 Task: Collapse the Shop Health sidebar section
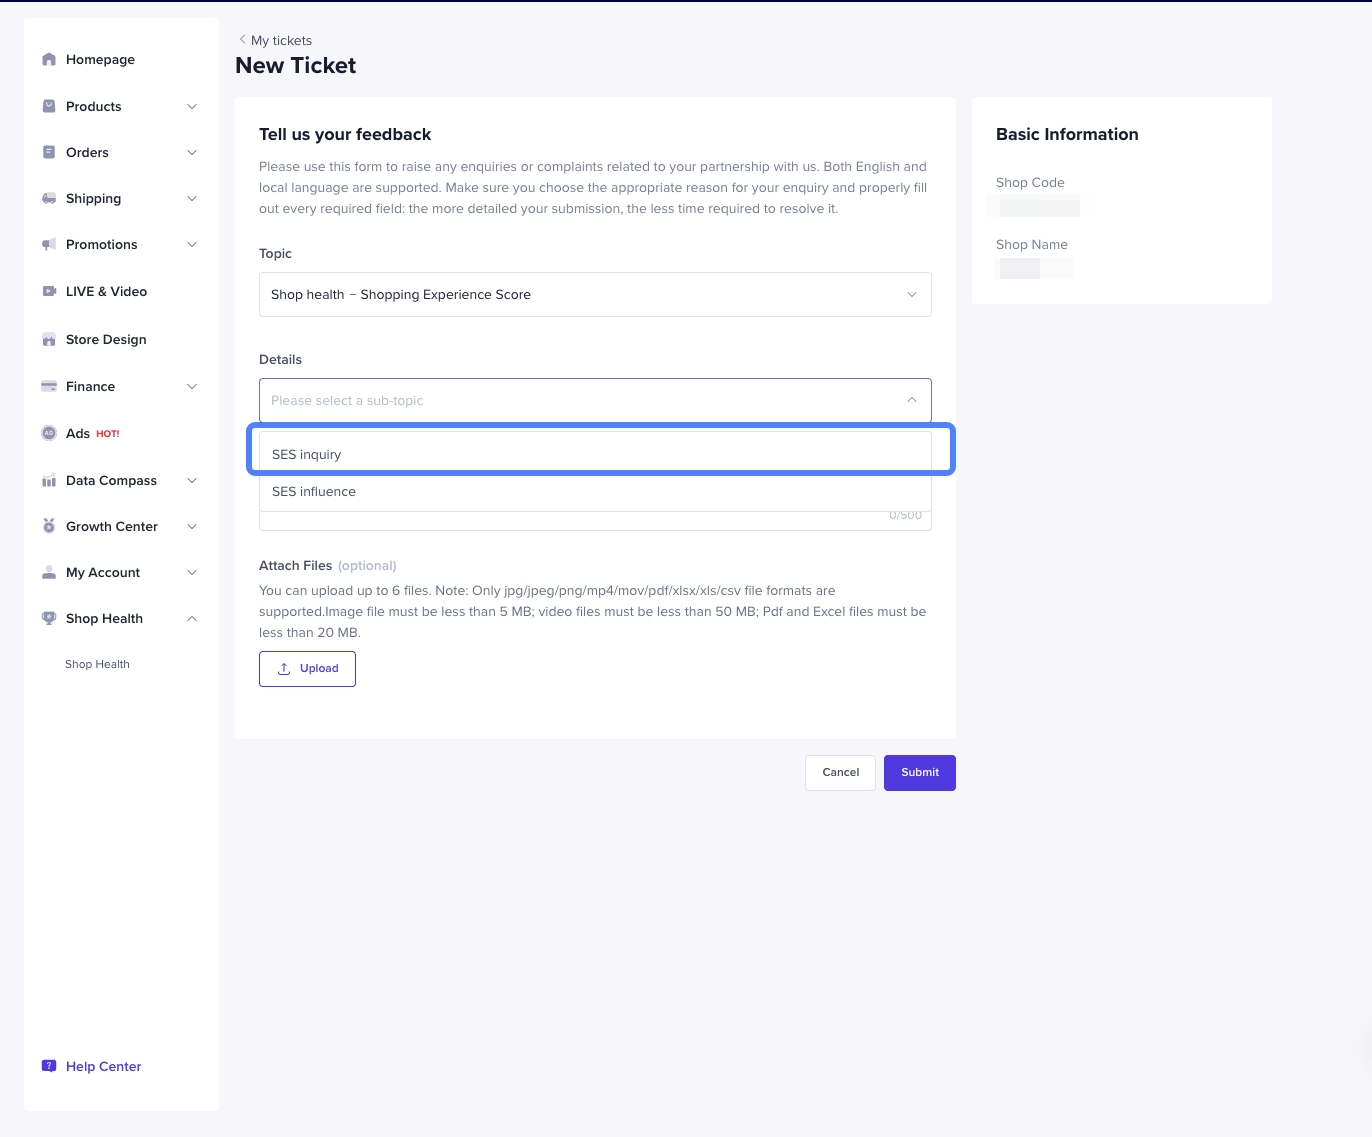192,619
